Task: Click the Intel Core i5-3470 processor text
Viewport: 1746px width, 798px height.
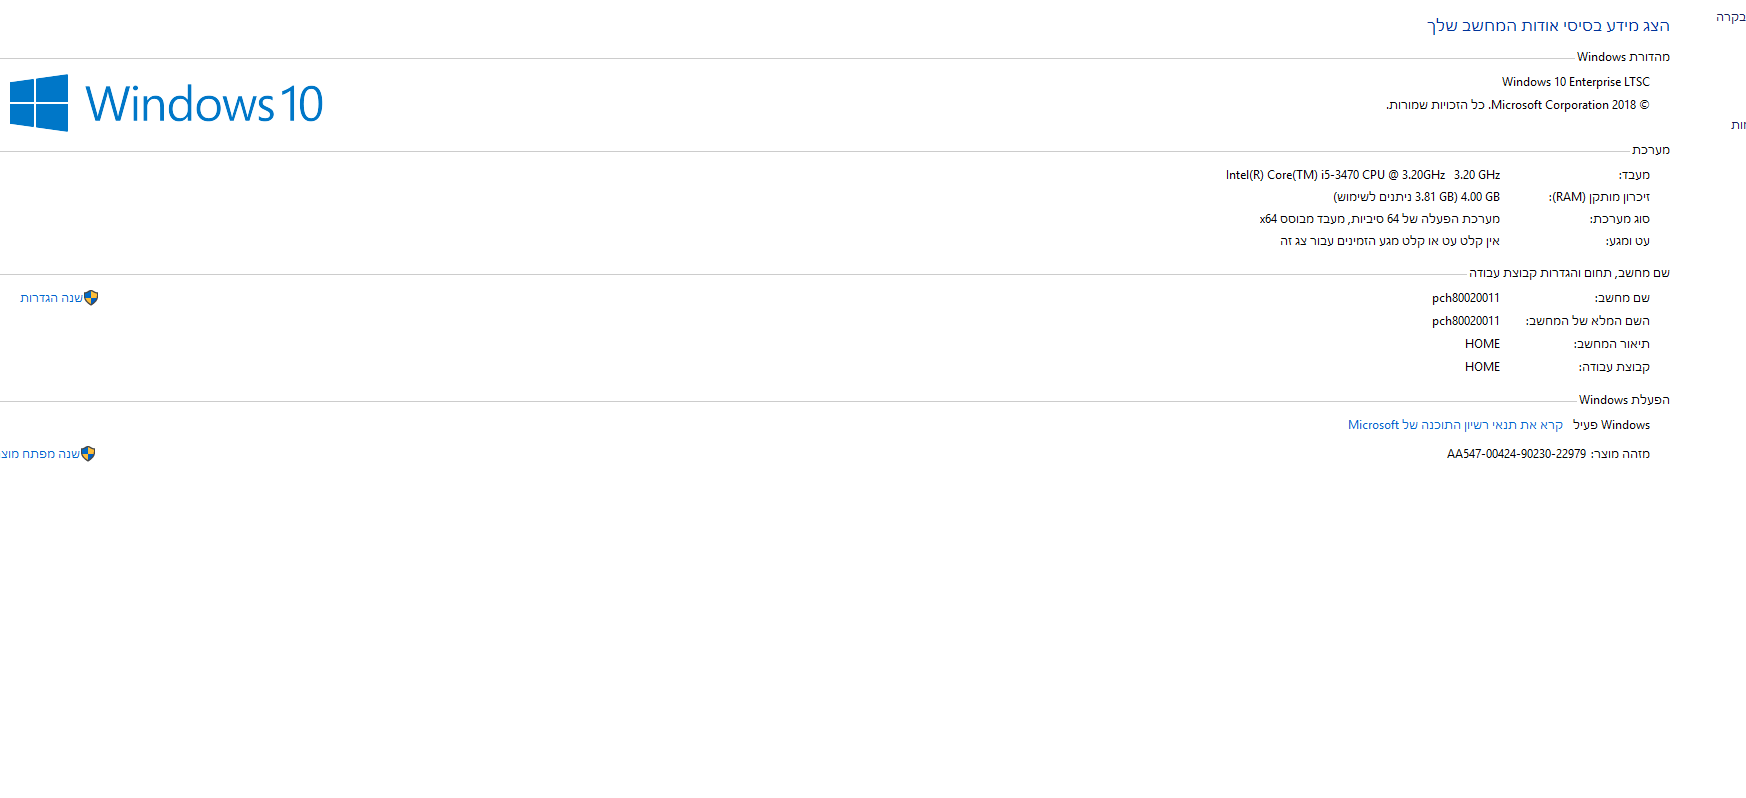Action: coord(1362,175)
